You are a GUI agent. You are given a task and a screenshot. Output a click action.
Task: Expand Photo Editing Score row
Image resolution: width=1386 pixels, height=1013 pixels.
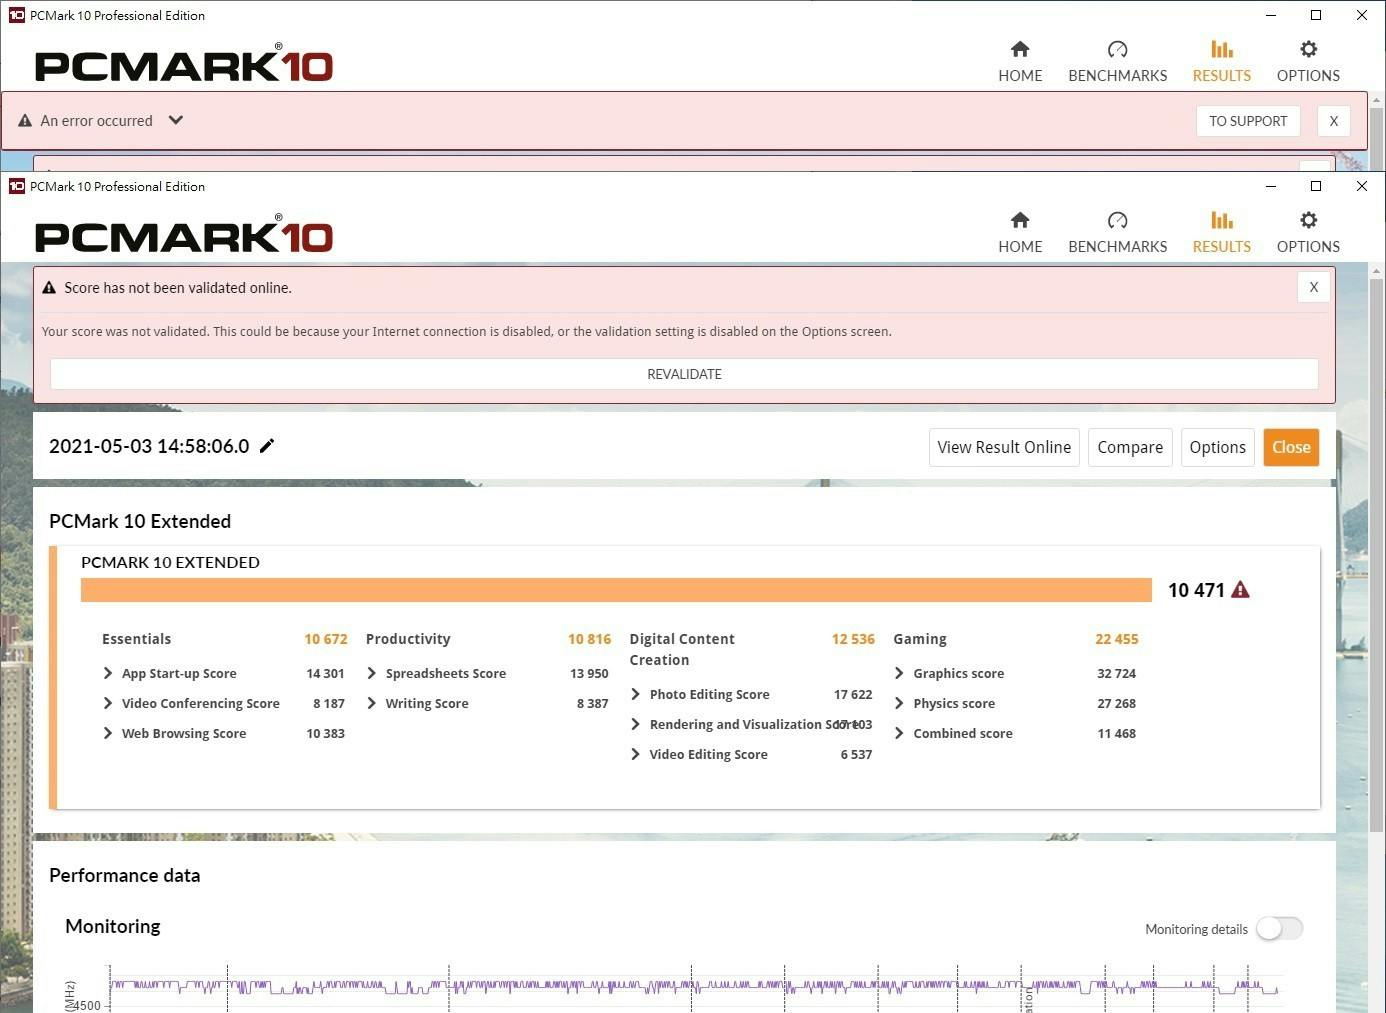[x=636, y=694]
